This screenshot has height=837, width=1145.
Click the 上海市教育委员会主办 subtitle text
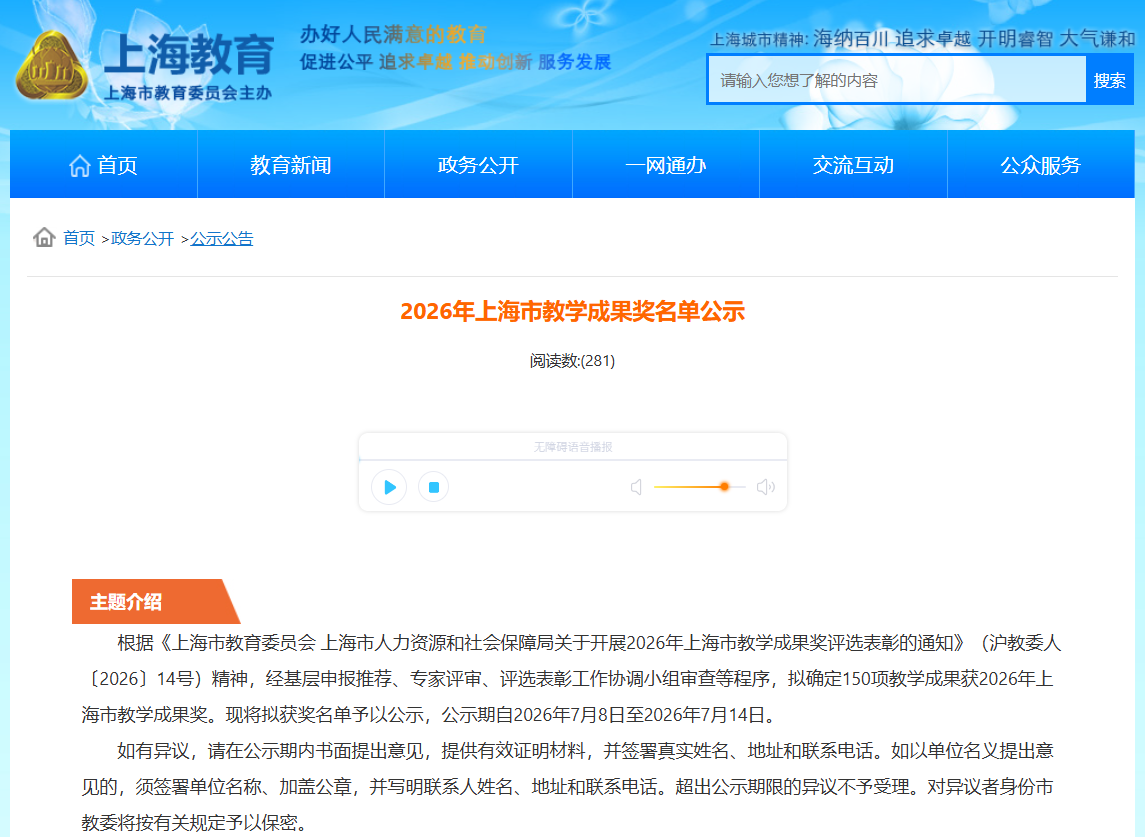(188, 93)
